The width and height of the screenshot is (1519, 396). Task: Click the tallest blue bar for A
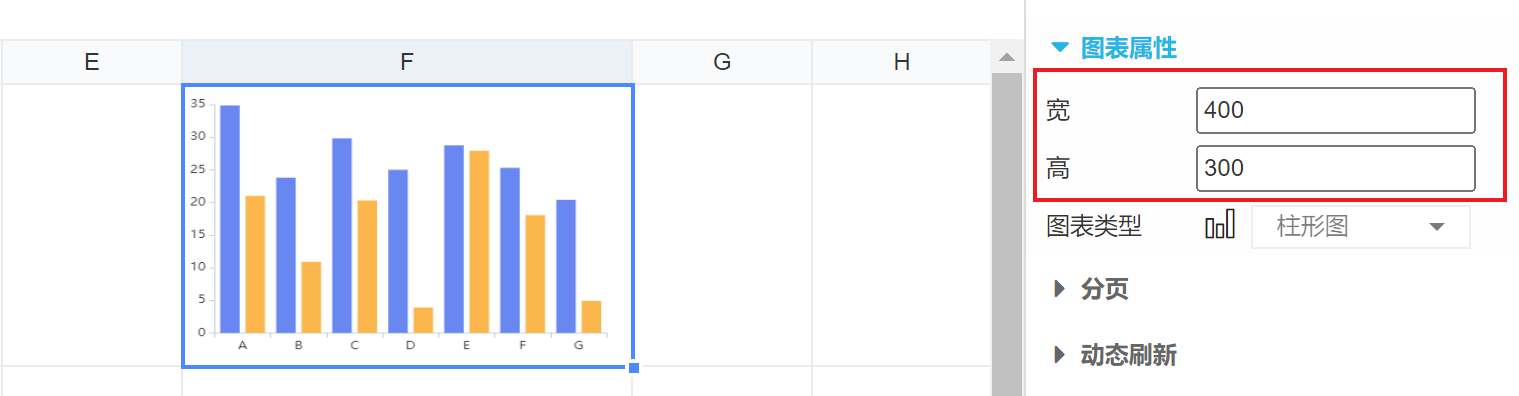230,218
